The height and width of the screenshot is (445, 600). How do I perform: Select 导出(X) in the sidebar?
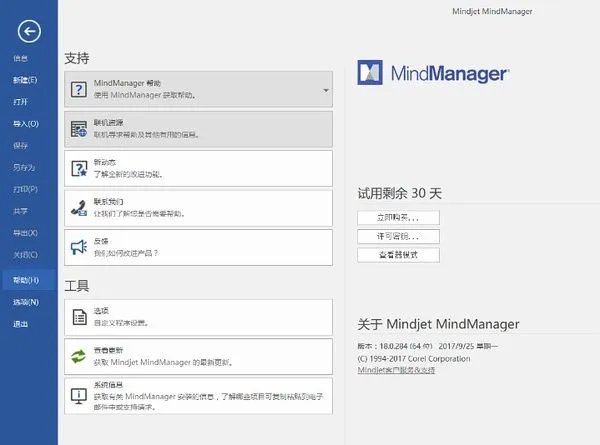(25, 233)
